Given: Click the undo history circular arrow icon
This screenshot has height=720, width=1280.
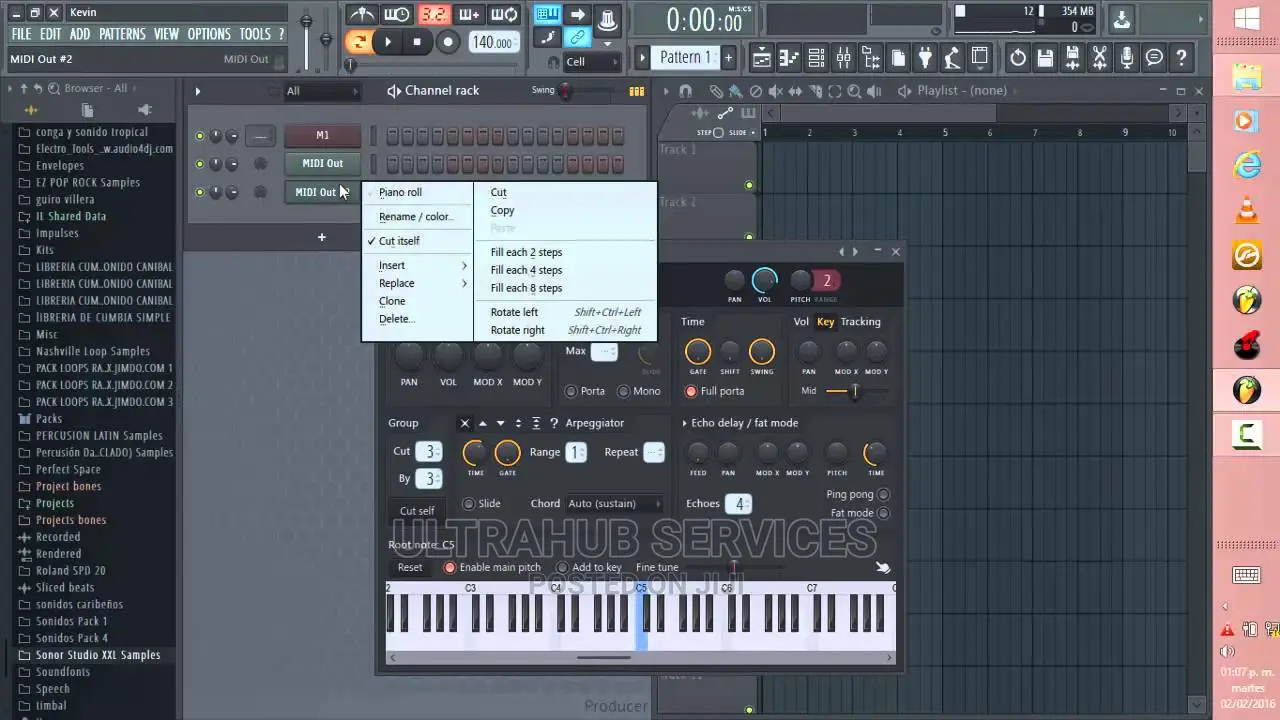Looking at the screenshot, I should coord(1018,58).
